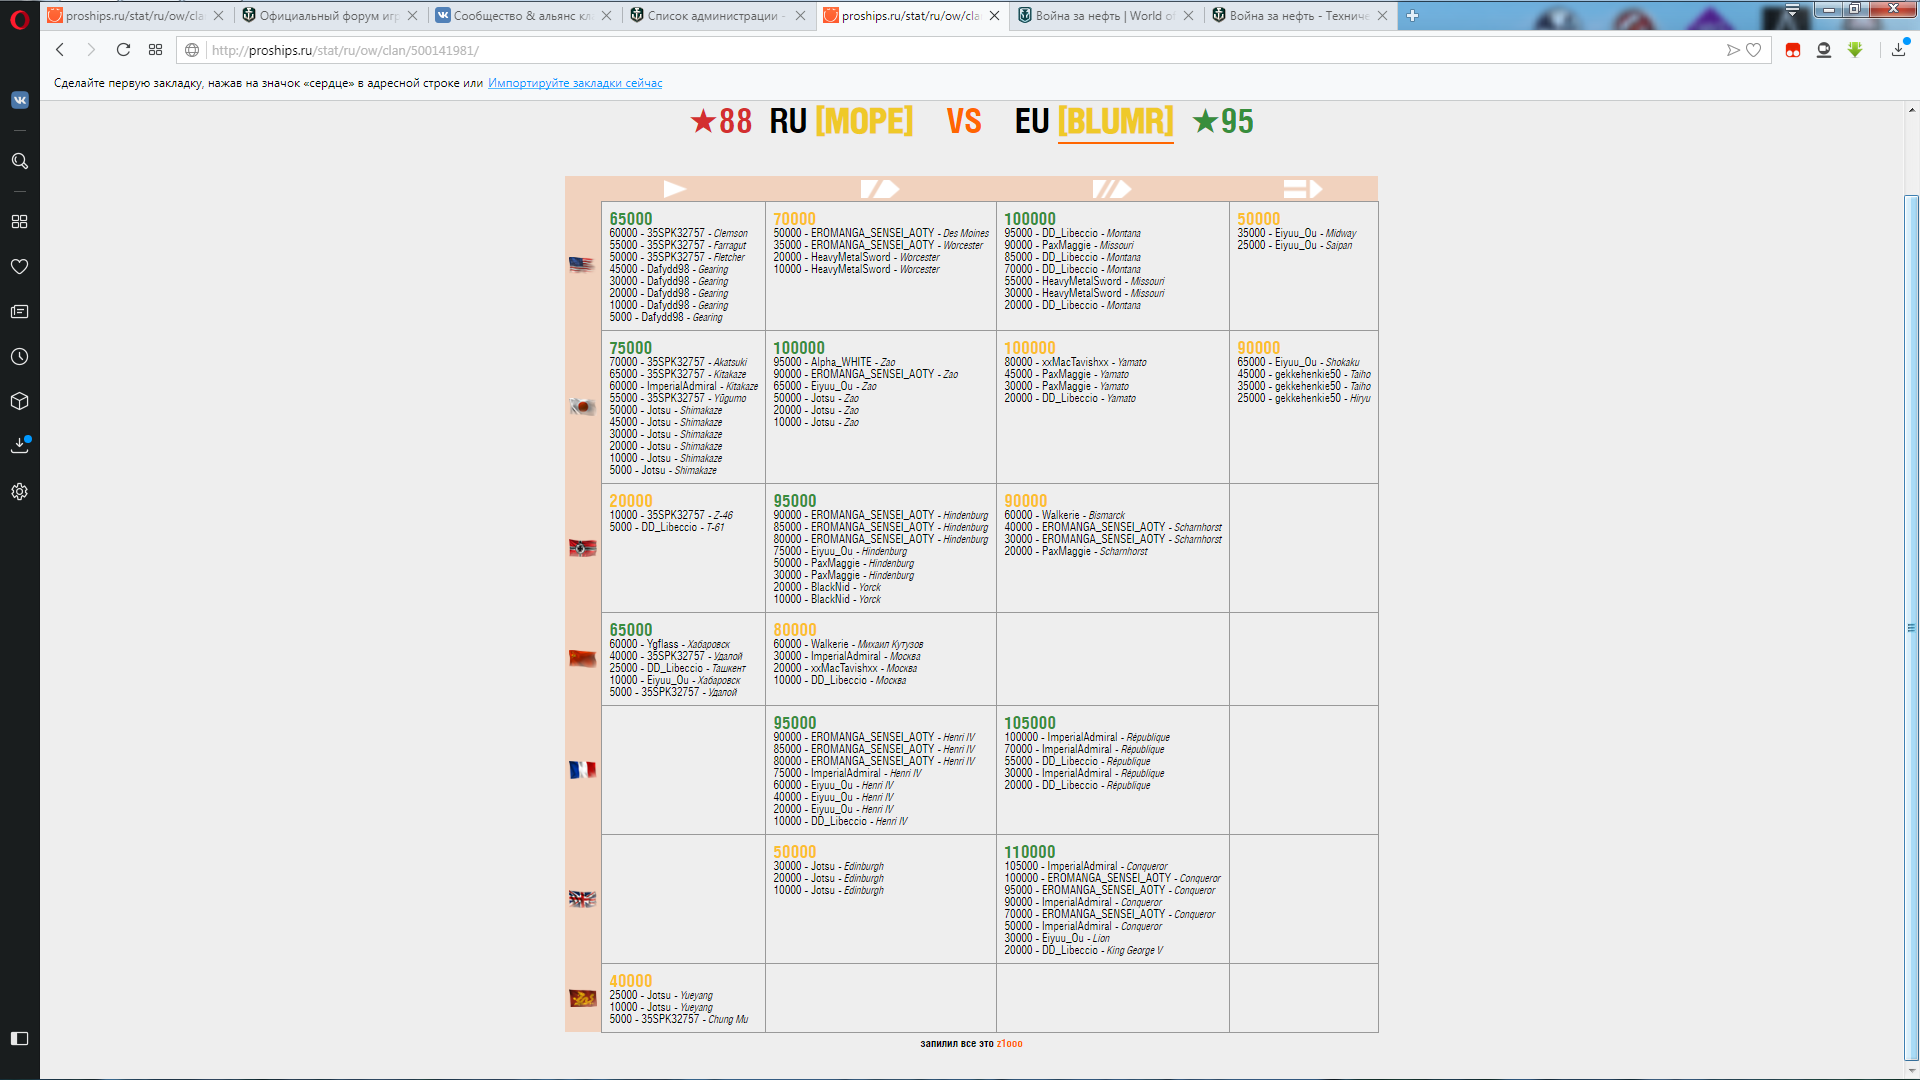Switch to Война за нефть | World tab

pyautogui.click(x=1104, y=16)
